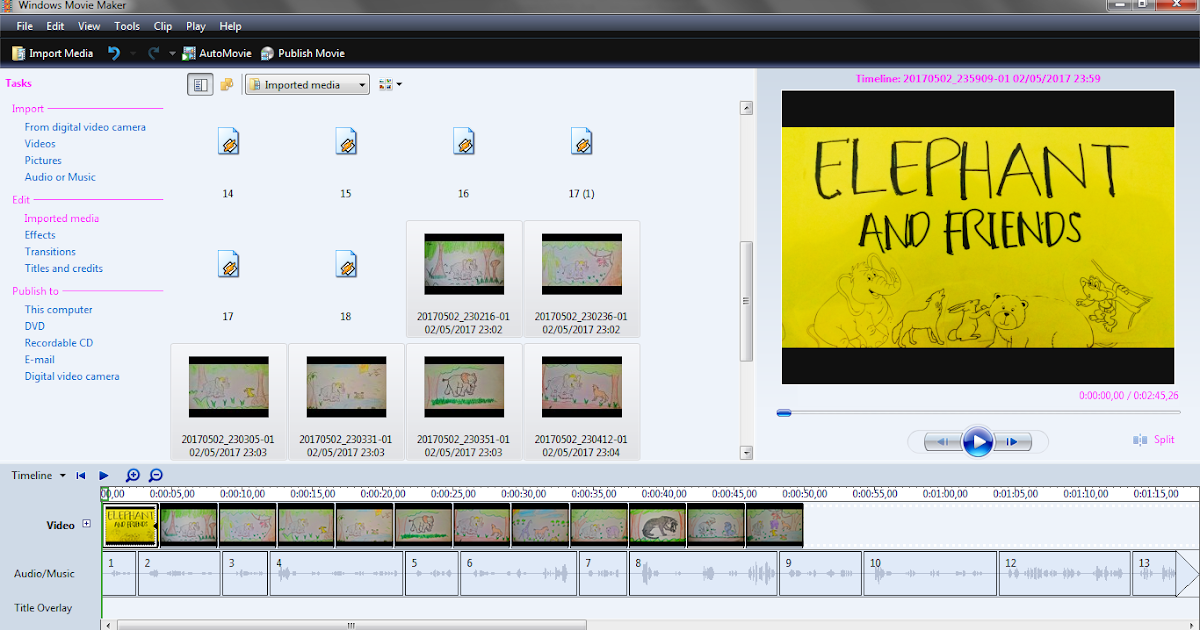
Task: Select clip thumbnail 20170502_230305-01
Action: [228, 387]
